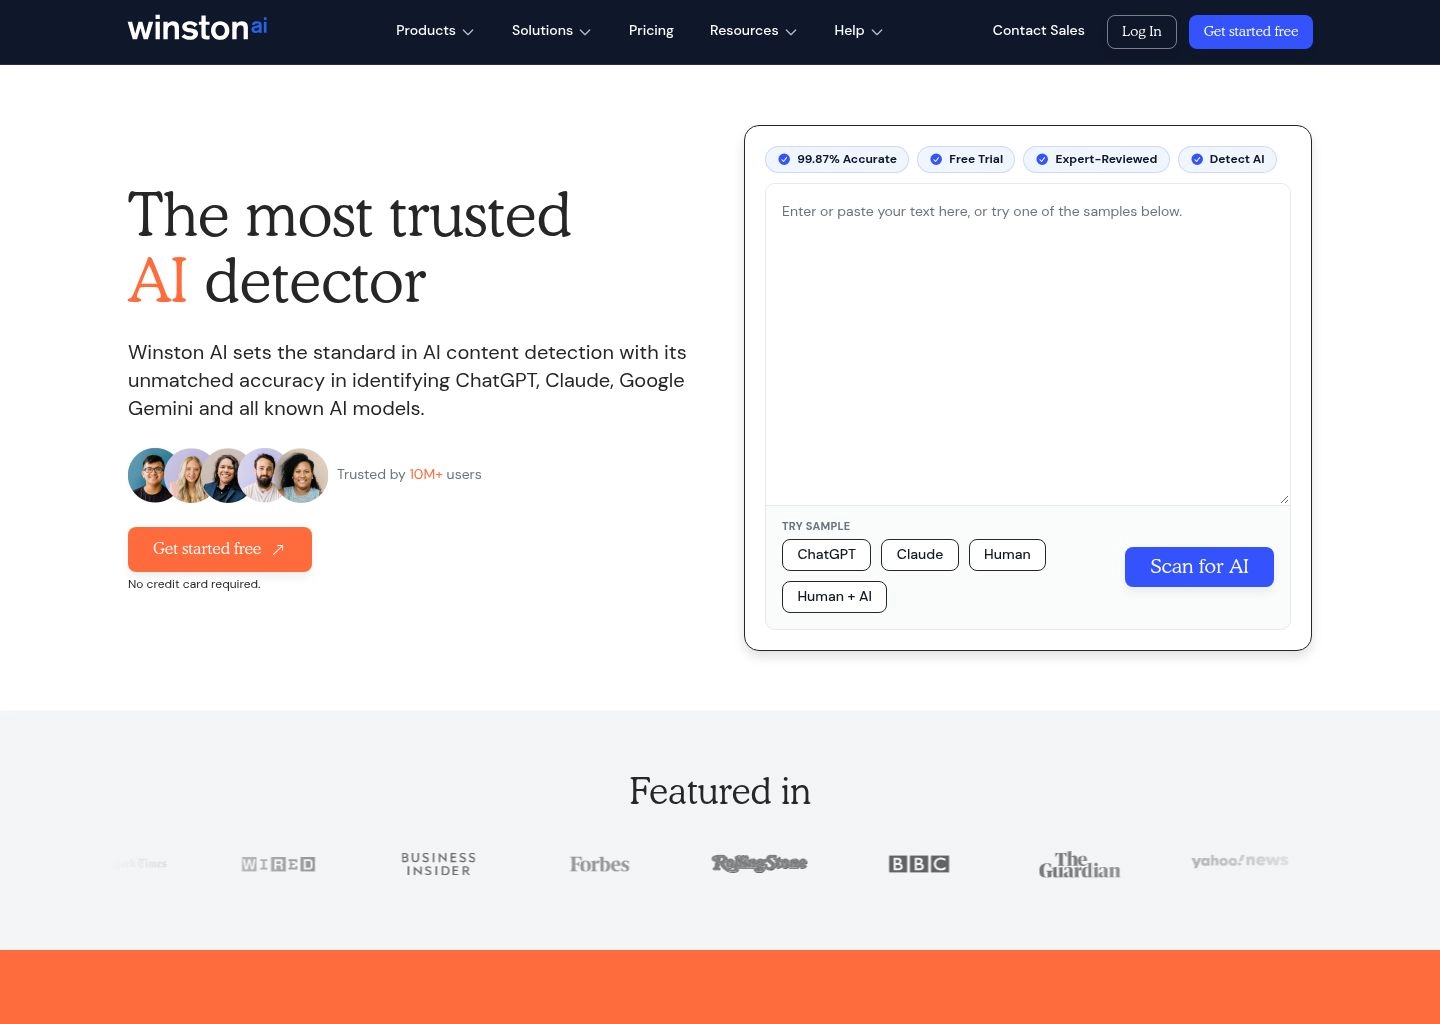The image size is (1440, 1024).
Task: Click the Winston AI logo
Action: pyautogui.click(x=197, y=28)
